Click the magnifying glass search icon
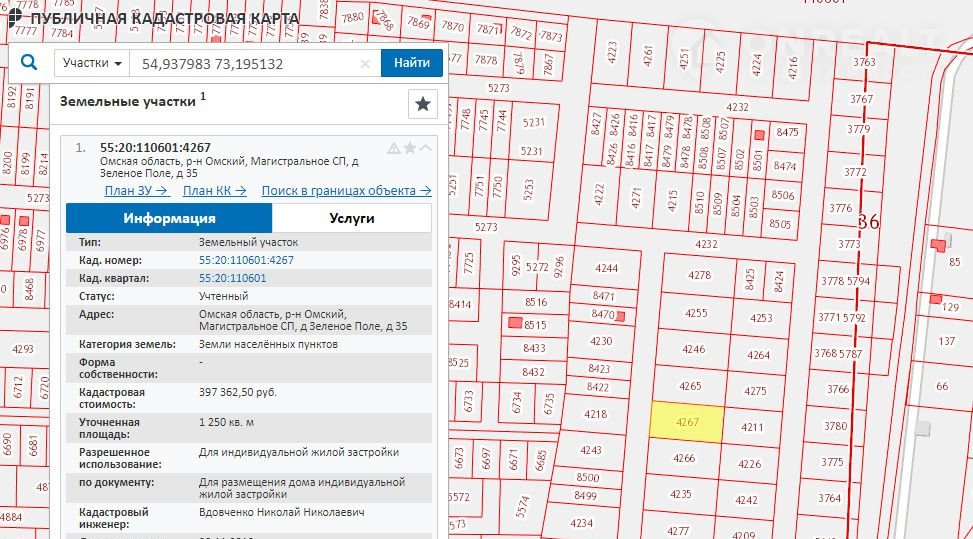The height and width of the screenshot is (539, 973). (29, 63)
